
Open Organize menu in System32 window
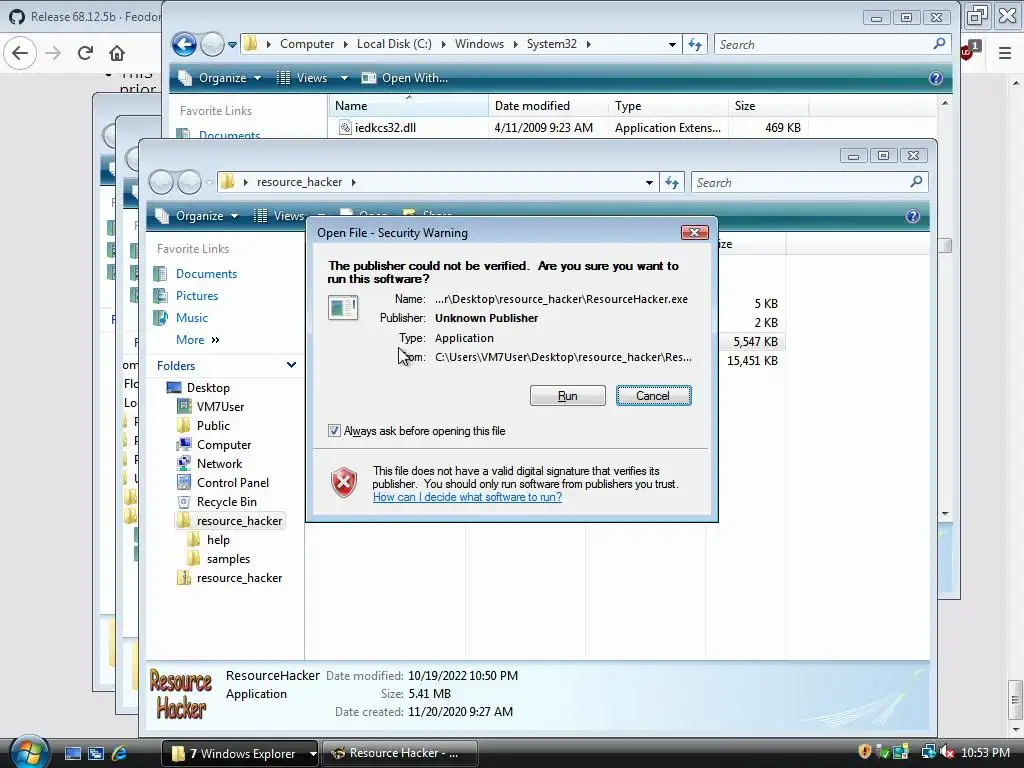click(221, 78)
